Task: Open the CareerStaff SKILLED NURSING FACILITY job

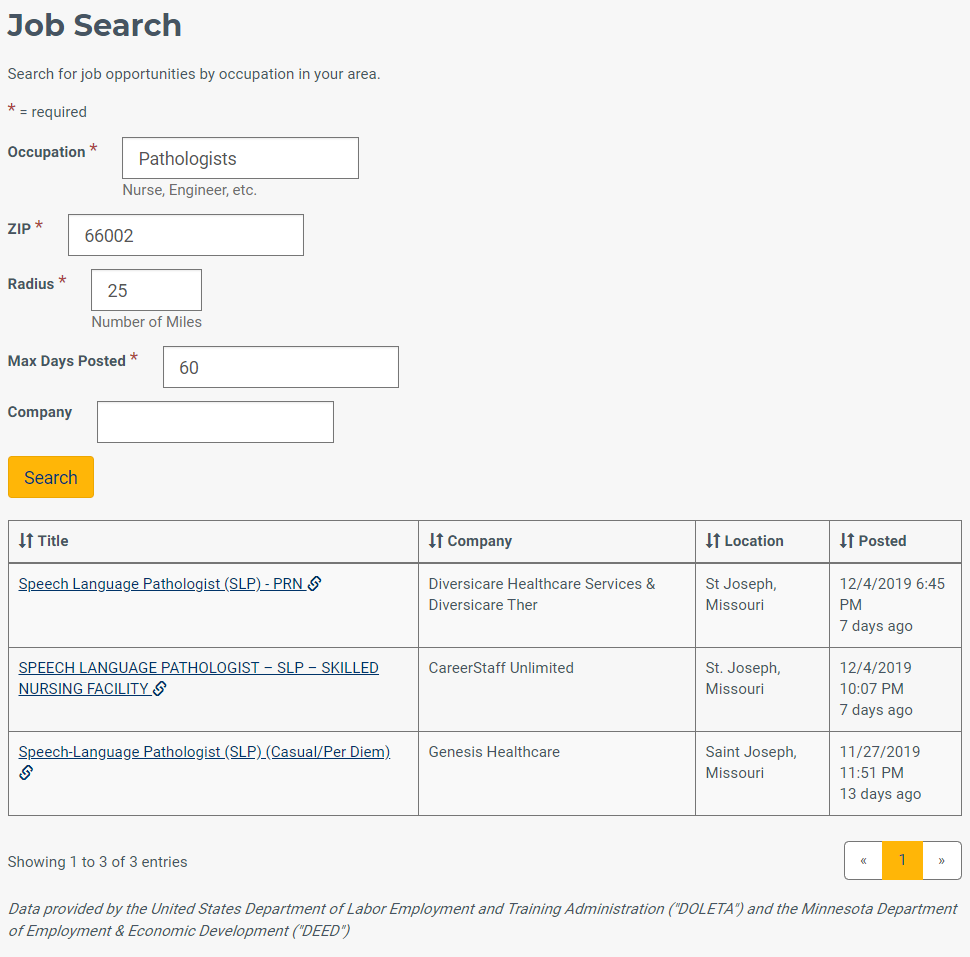Action: pos(199,678)
